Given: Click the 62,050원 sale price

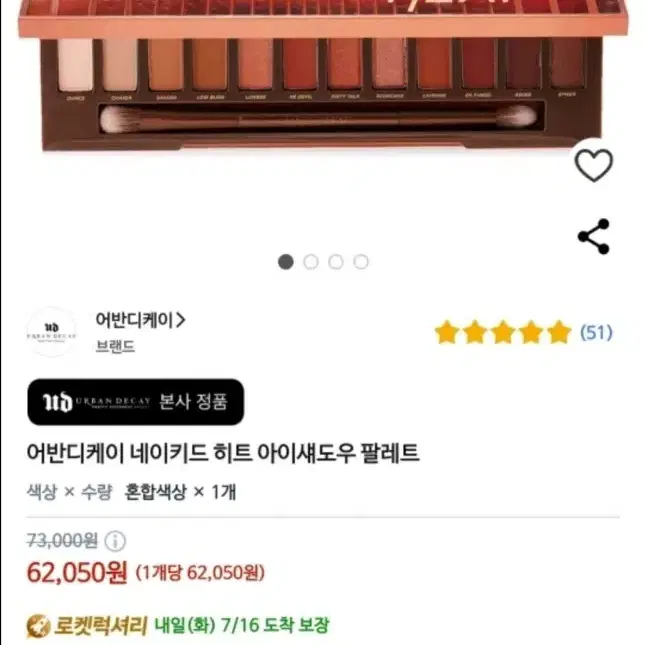Looking at the screenshot, I should tap(77, 573).
